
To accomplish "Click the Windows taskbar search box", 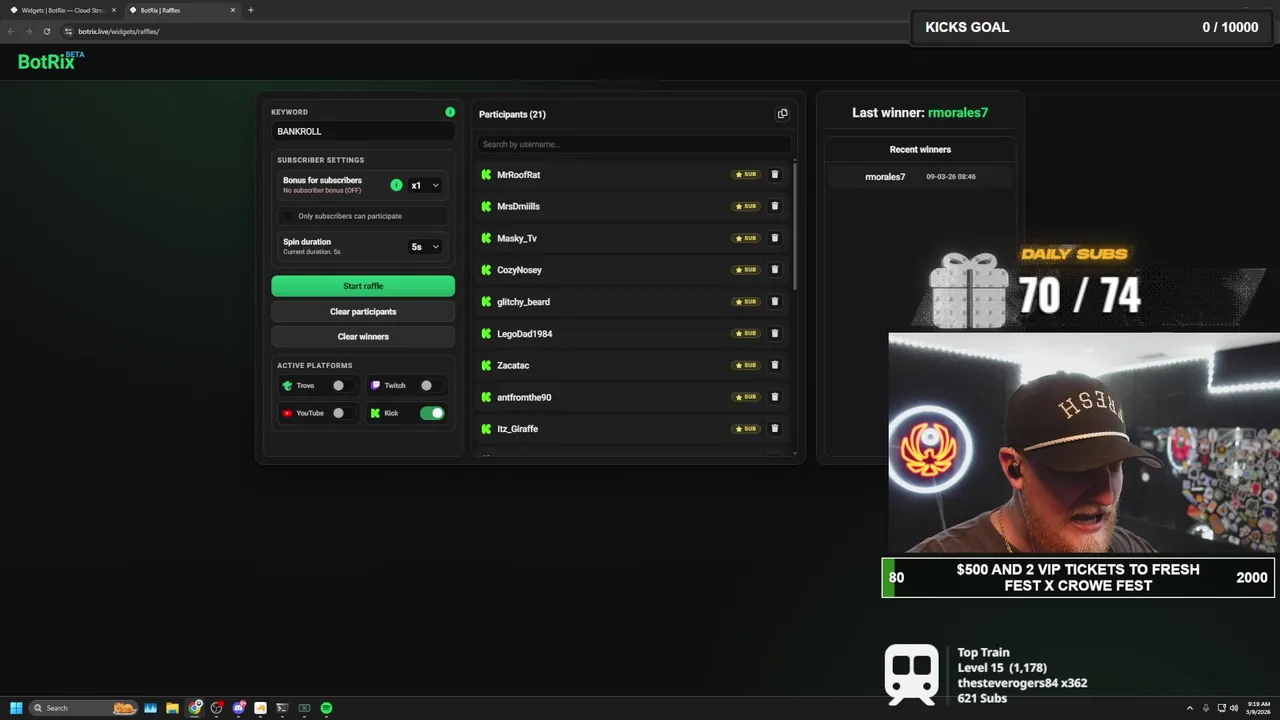I will click(x=83, y=708).
